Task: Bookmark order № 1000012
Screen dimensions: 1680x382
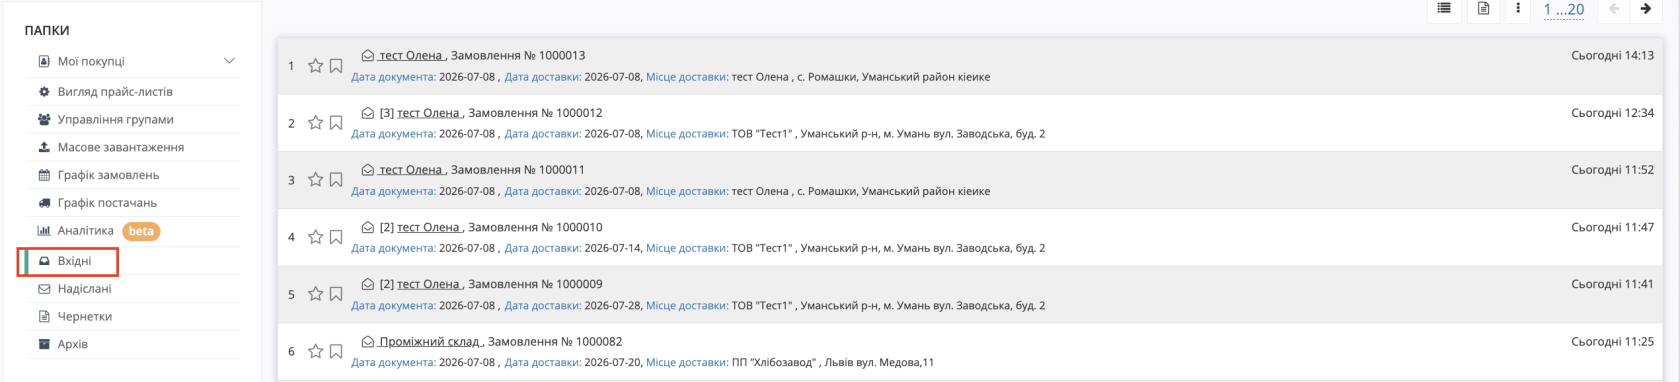Action: (x=336, y=123)
